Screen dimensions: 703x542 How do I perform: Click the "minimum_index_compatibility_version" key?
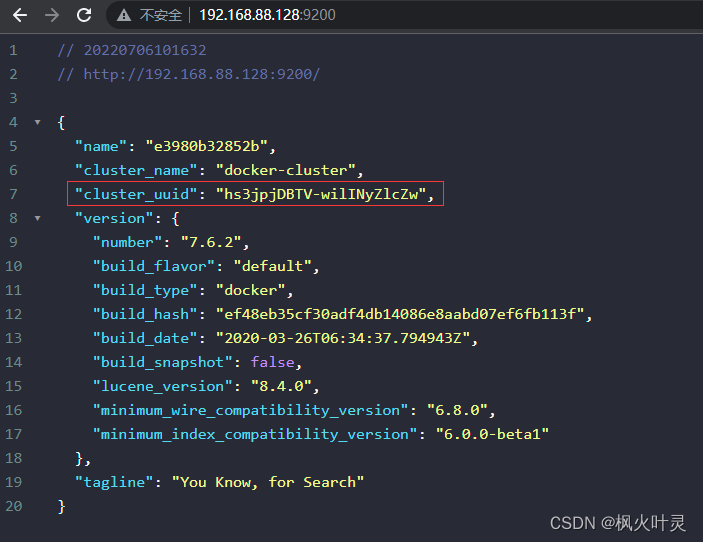tap(255, 434)
